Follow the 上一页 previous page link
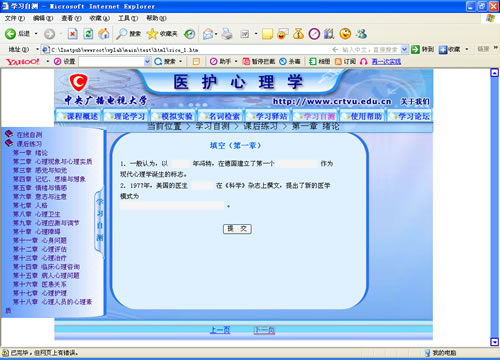 point(220,330)
